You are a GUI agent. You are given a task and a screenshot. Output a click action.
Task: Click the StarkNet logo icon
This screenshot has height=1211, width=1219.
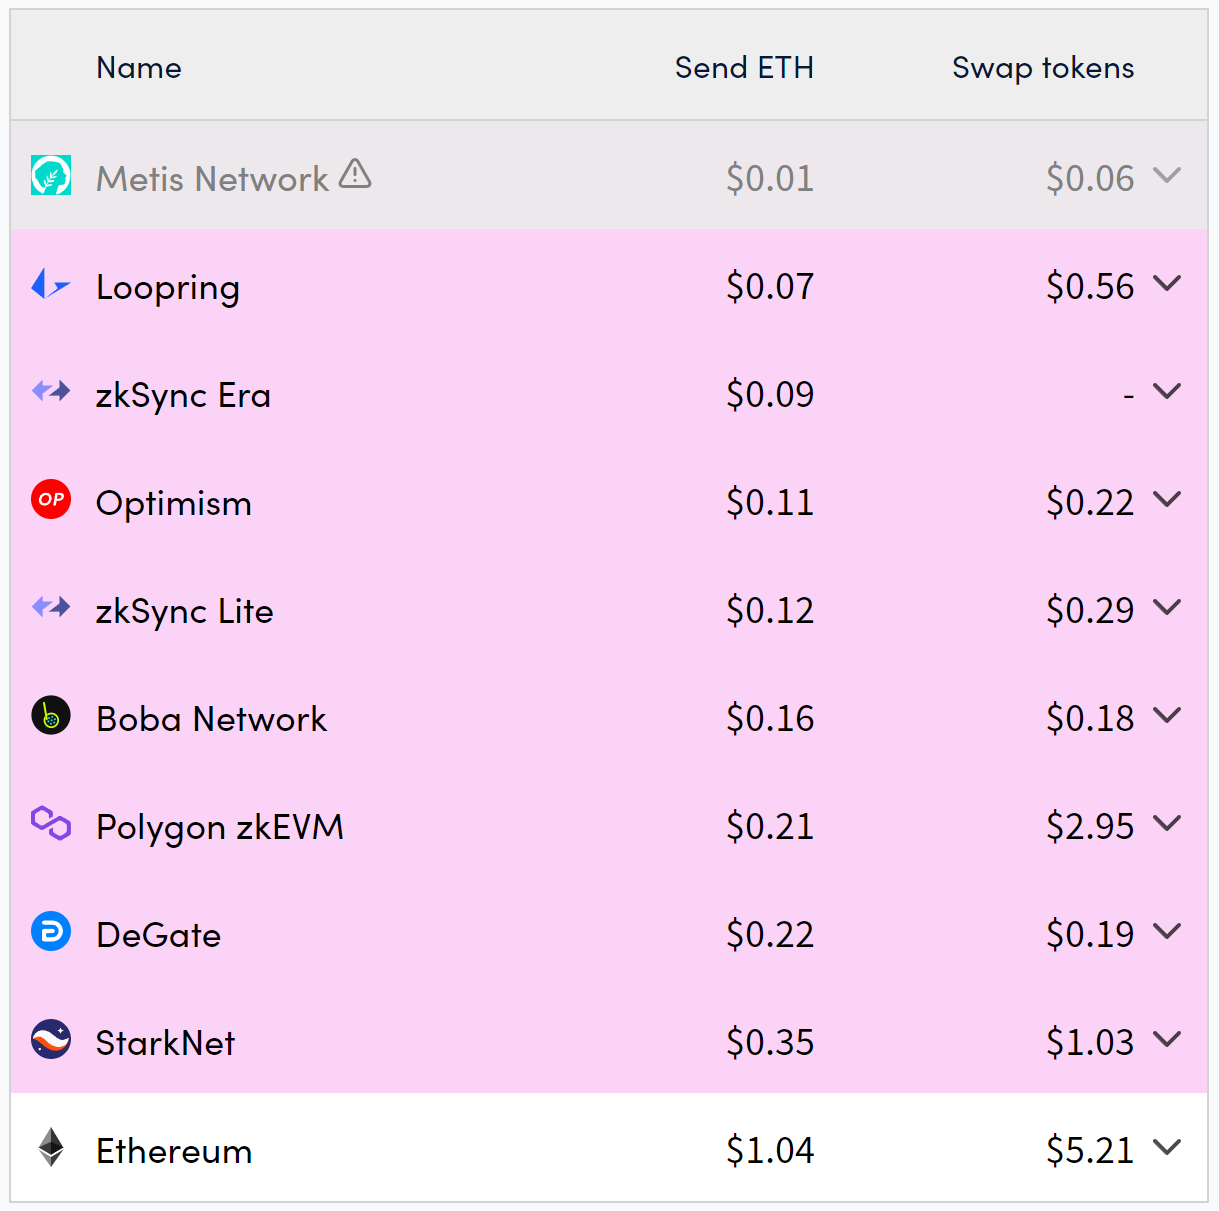[51, 1040]
